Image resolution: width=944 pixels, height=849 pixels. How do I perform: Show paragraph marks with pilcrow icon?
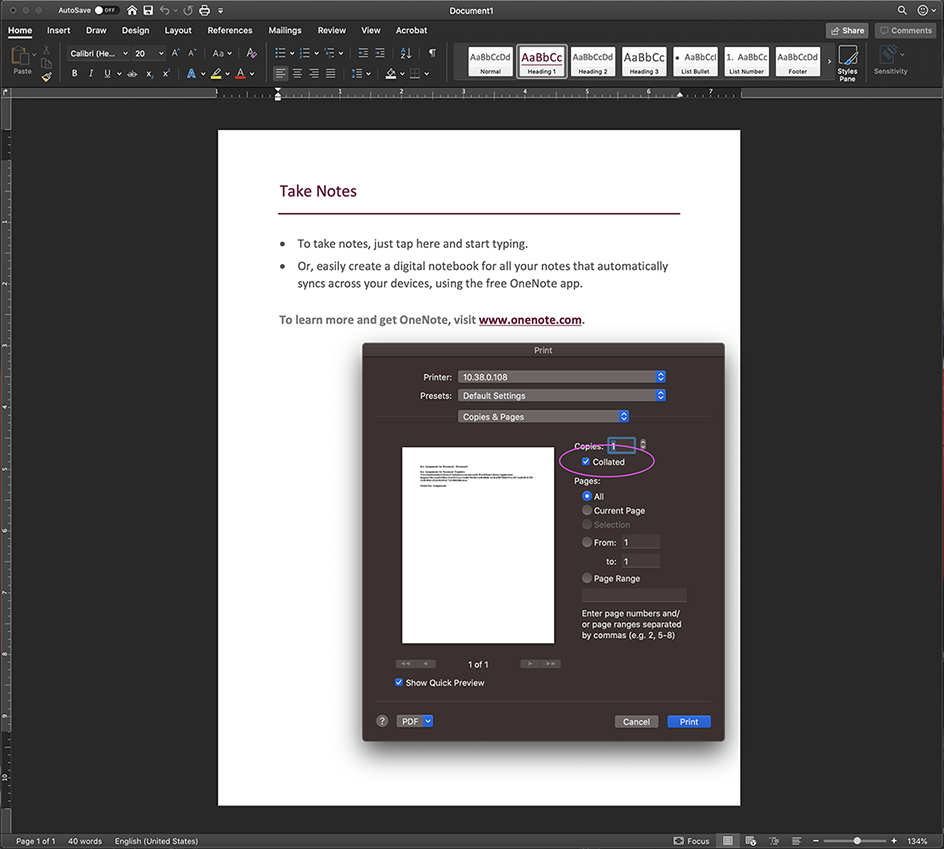pyautogui.click(x=432, y=53)
